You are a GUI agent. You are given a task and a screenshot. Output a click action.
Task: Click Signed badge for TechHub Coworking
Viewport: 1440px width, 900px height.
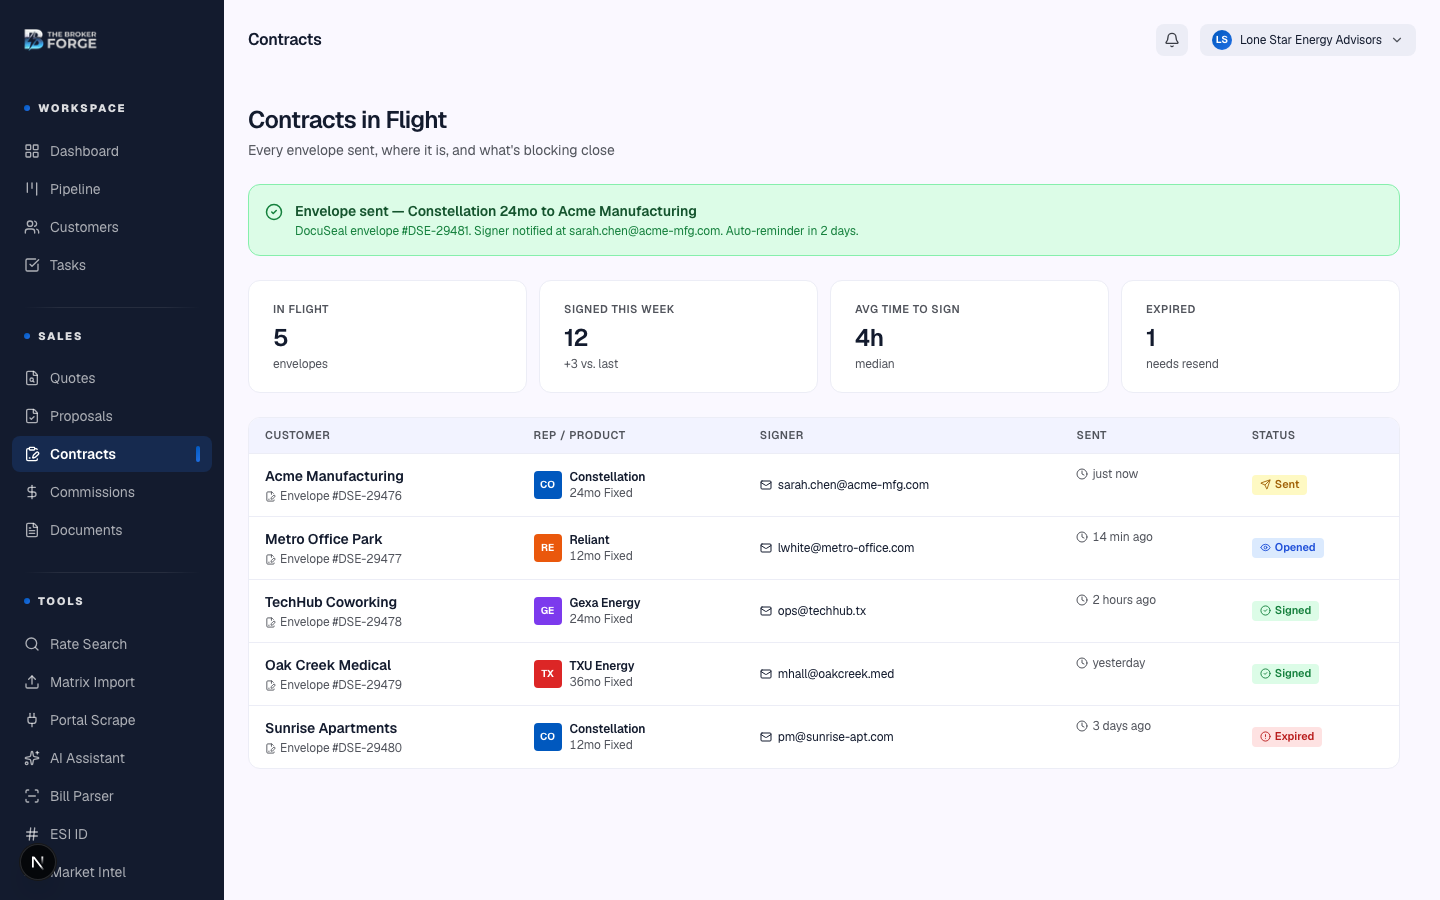point(1285,611)
